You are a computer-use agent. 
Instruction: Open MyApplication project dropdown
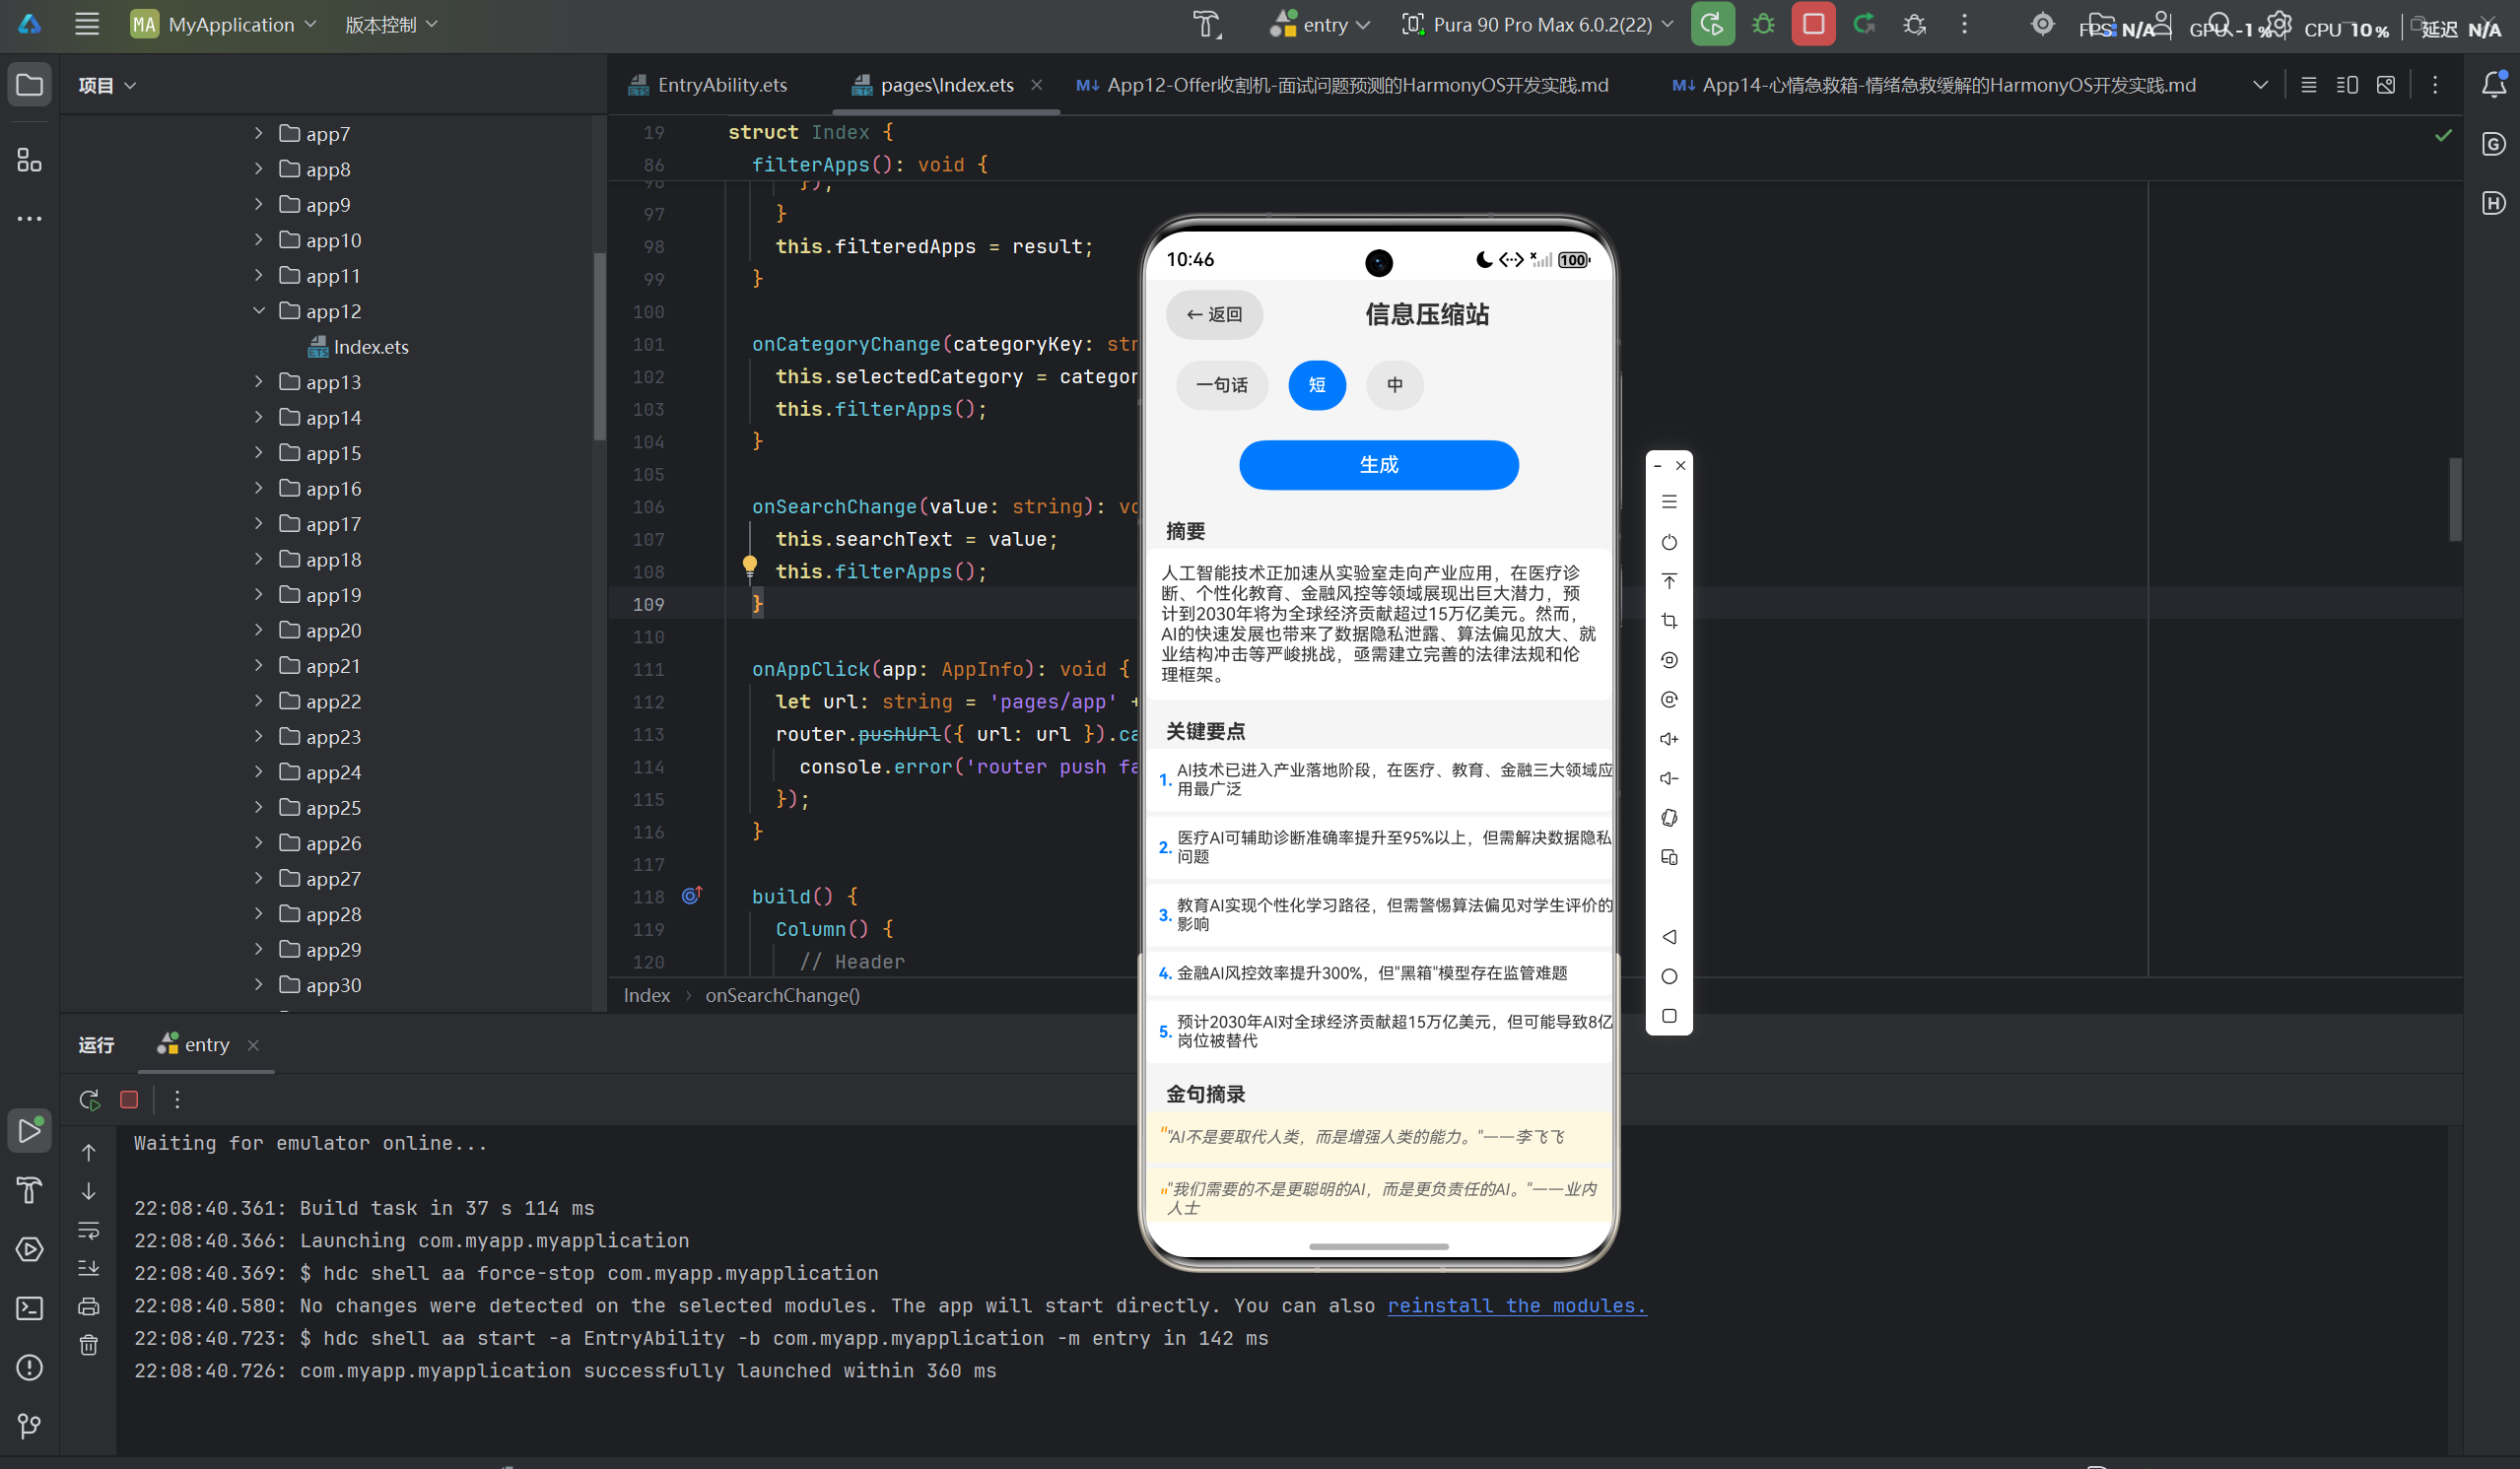(x=224, y=24)
